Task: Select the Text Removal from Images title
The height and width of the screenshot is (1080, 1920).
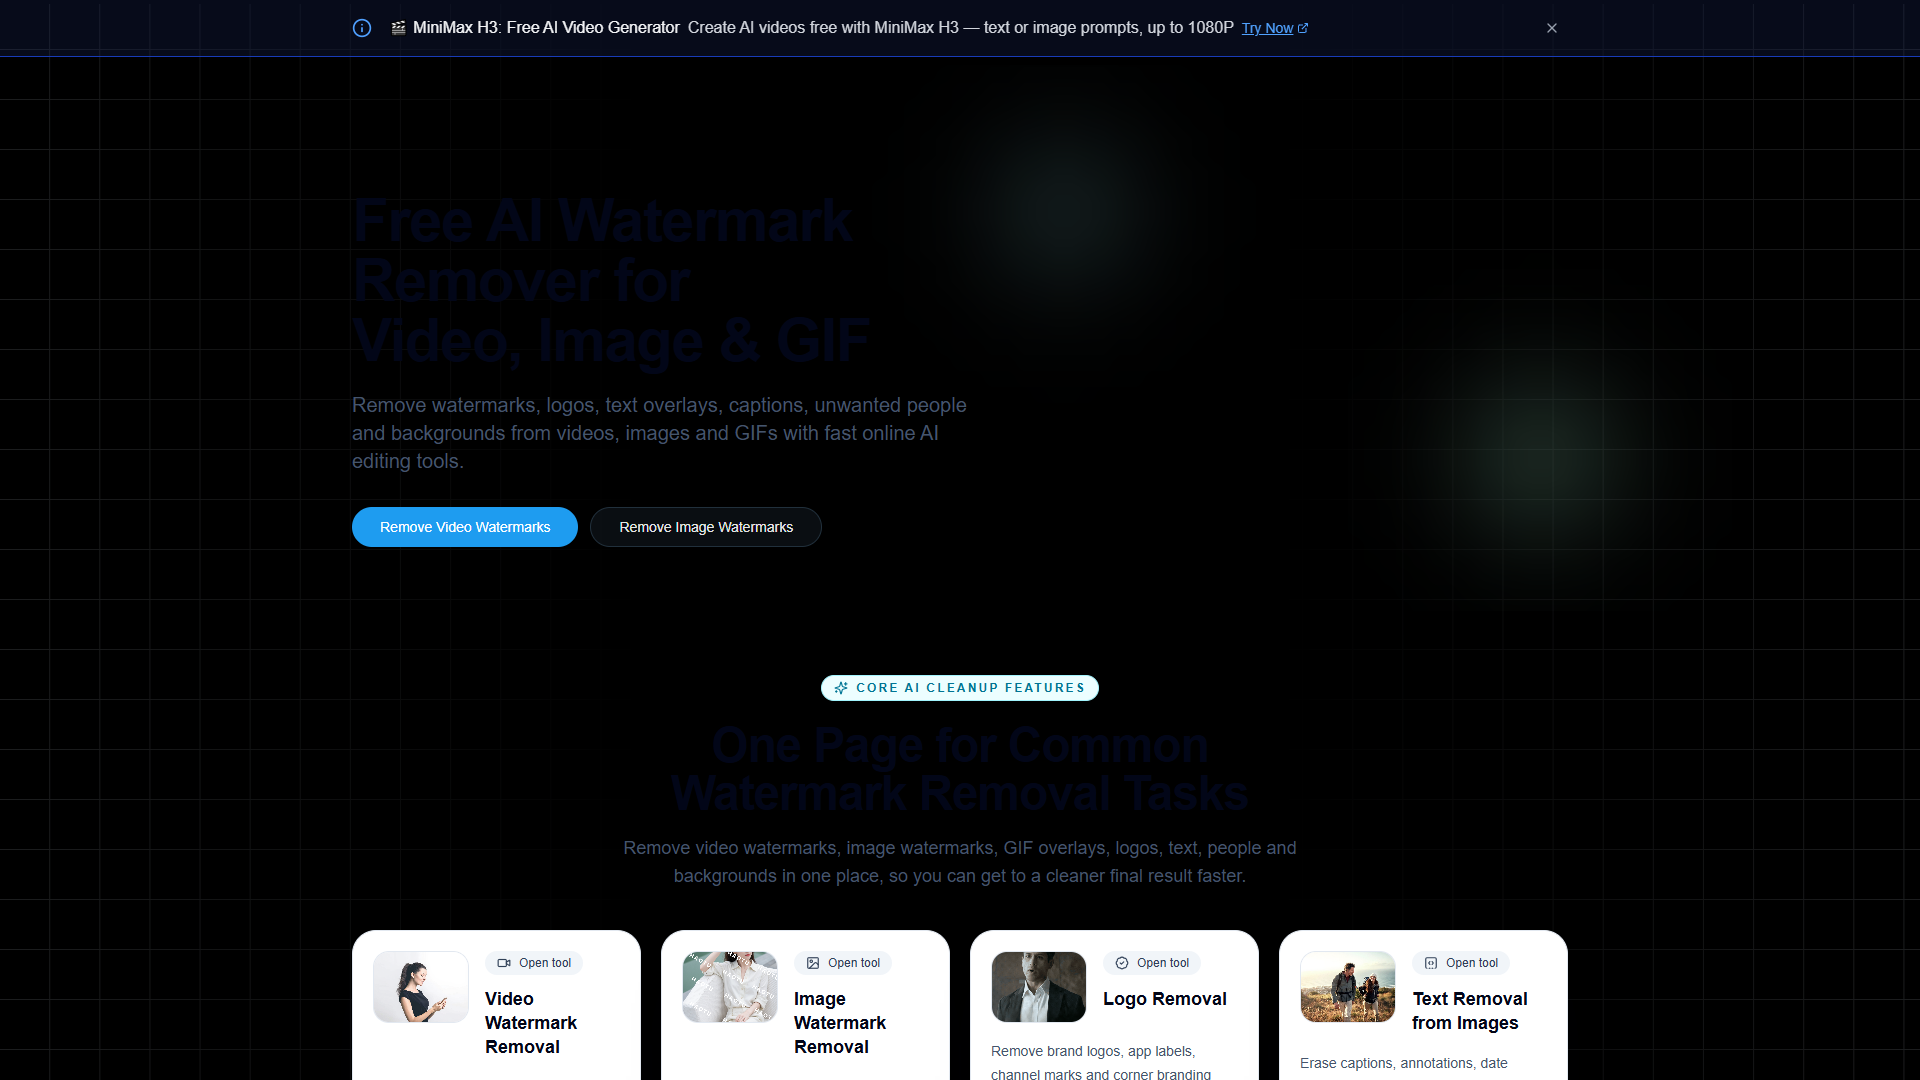Action: point(1470,1011)
